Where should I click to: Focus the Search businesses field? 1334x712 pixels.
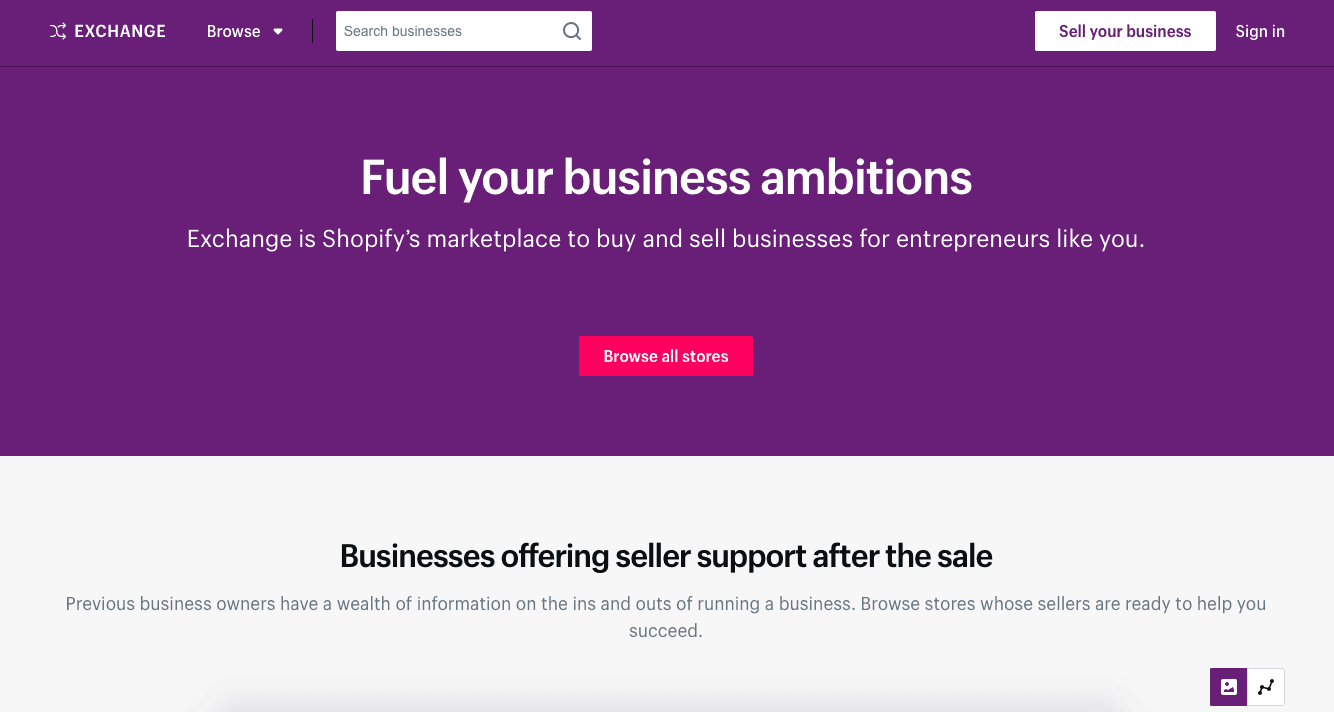click(x=450, y=31)
